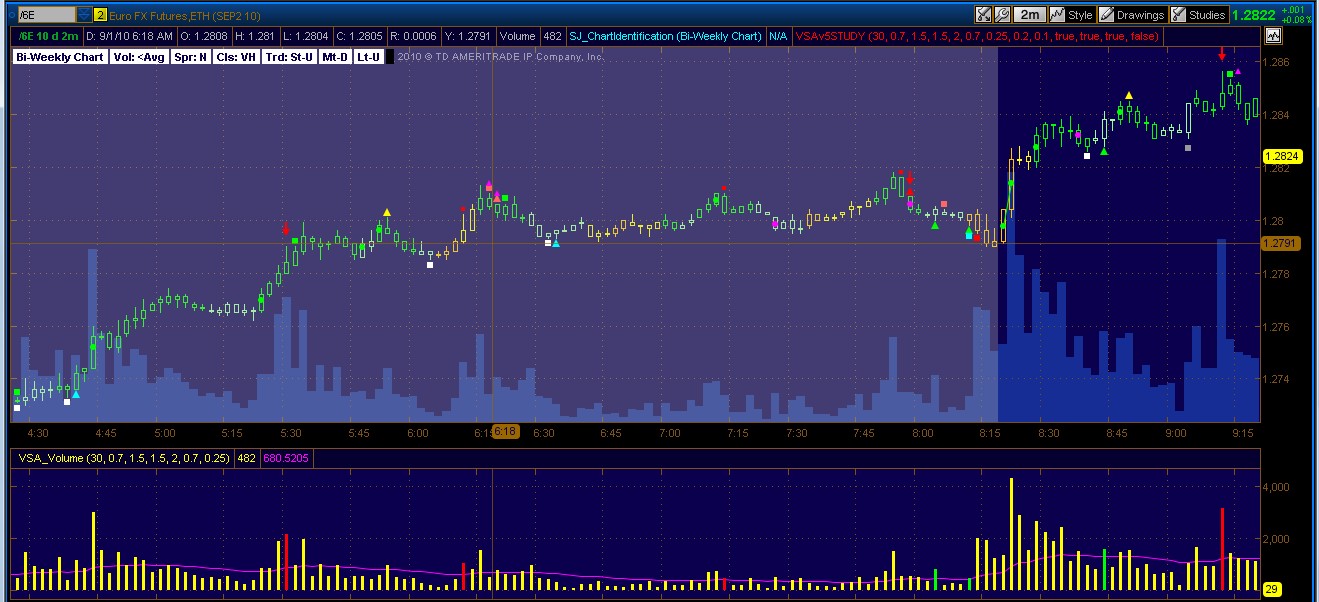Click the Lt-U label
This screenshot has height=602, width=1319.
(369, 57)
